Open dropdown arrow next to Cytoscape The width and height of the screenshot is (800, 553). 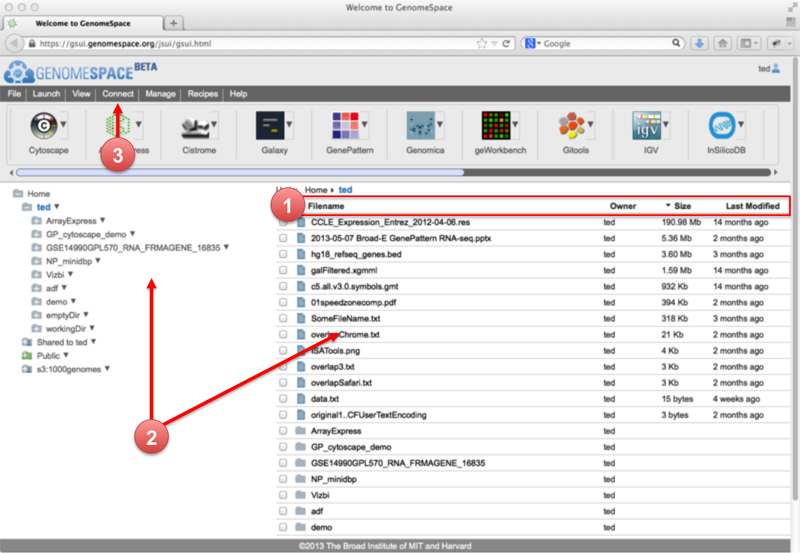63,124
